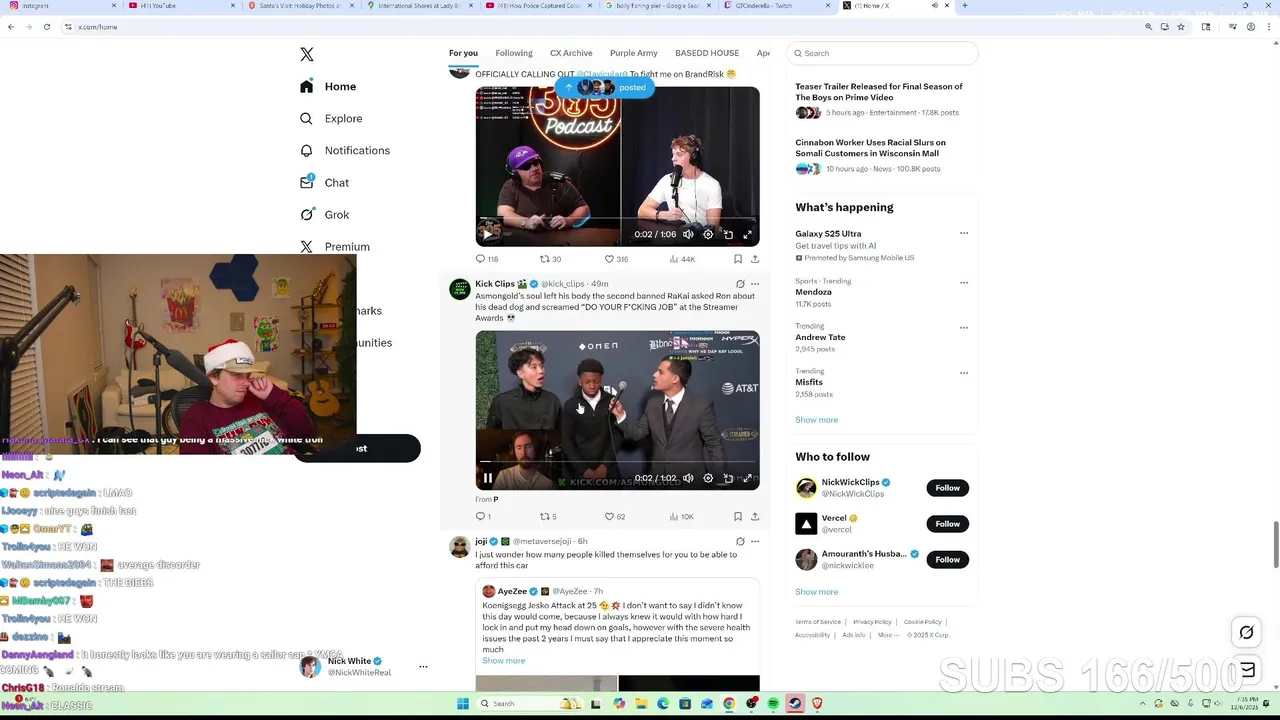Open the floating Grok button at bottom right
Image resolution: width=1280 pixels, height=720 pixels.
pos(1246,632)
